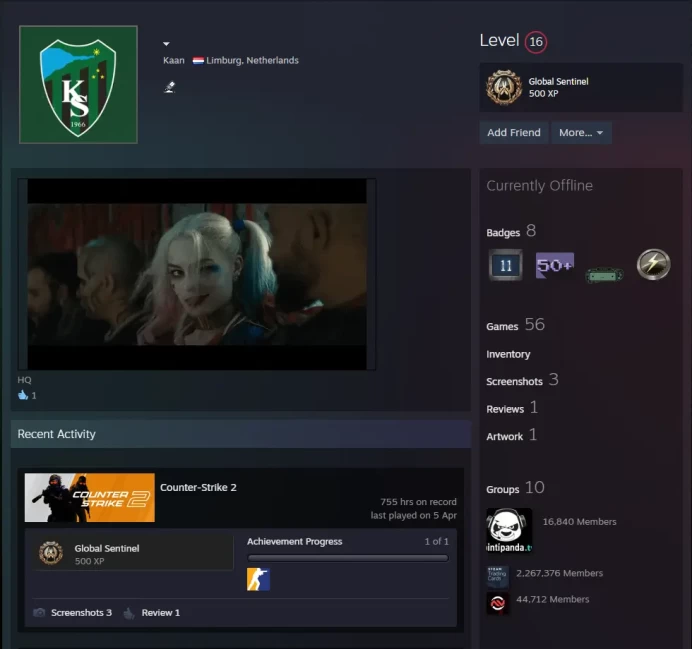This screenshot has width=692, height=649.
Task: Open the KS 1966 profile avatar
Action: coord(78,84)
